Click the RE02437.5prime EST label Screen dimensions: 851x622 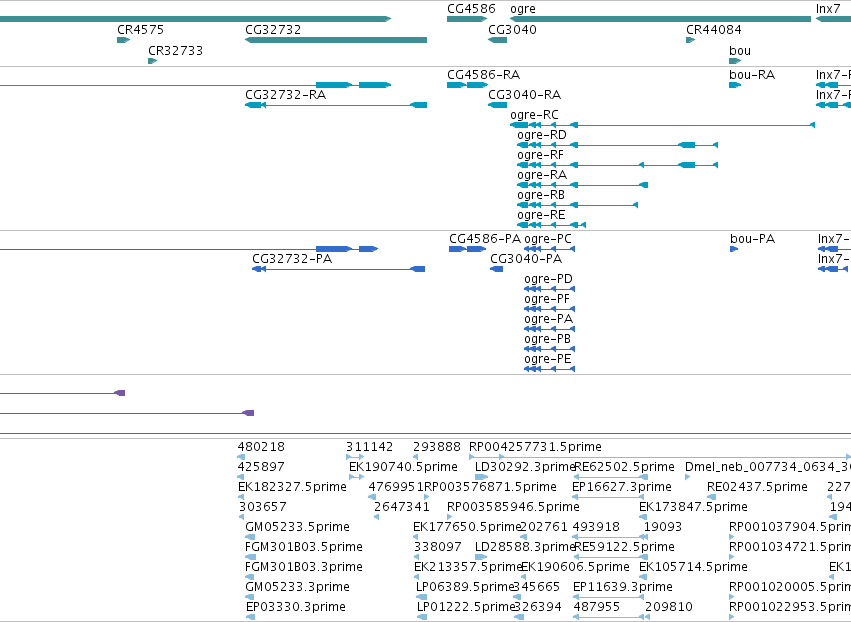[757, 487]
